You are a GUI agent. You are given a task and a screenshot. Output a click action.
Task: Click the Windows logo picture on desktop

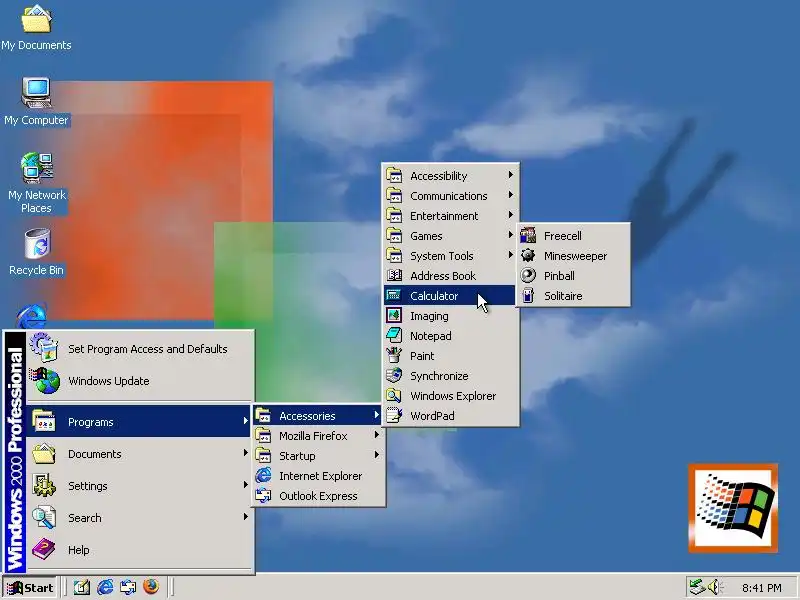733,508
